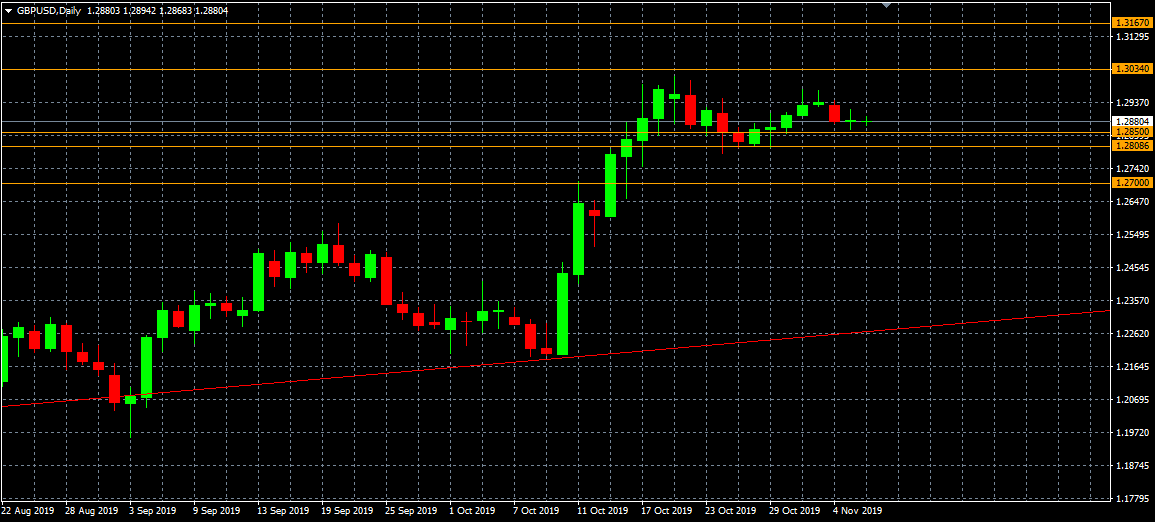Click the 1.17795 price scale value
Screen dimensions: 1155x522
coord(1133,499)
